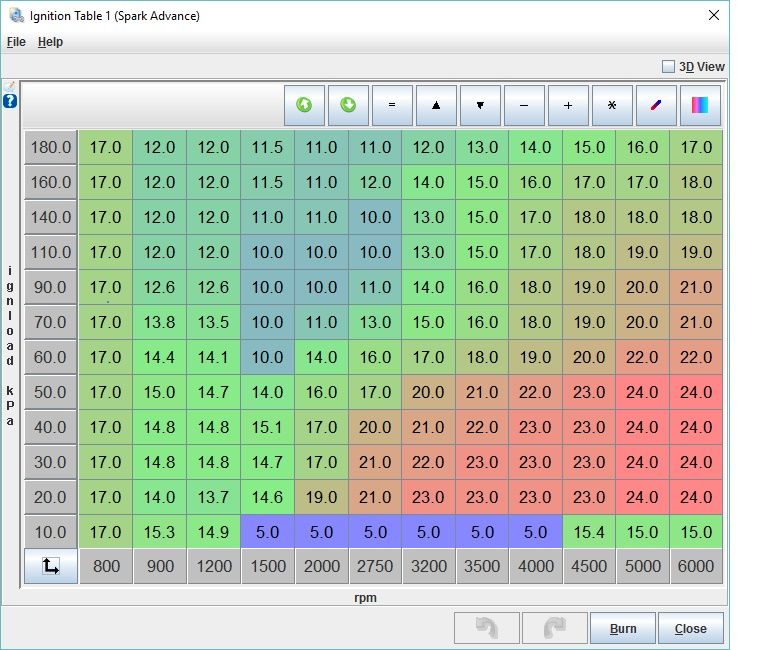Open the color gradient settings icon

700,105
